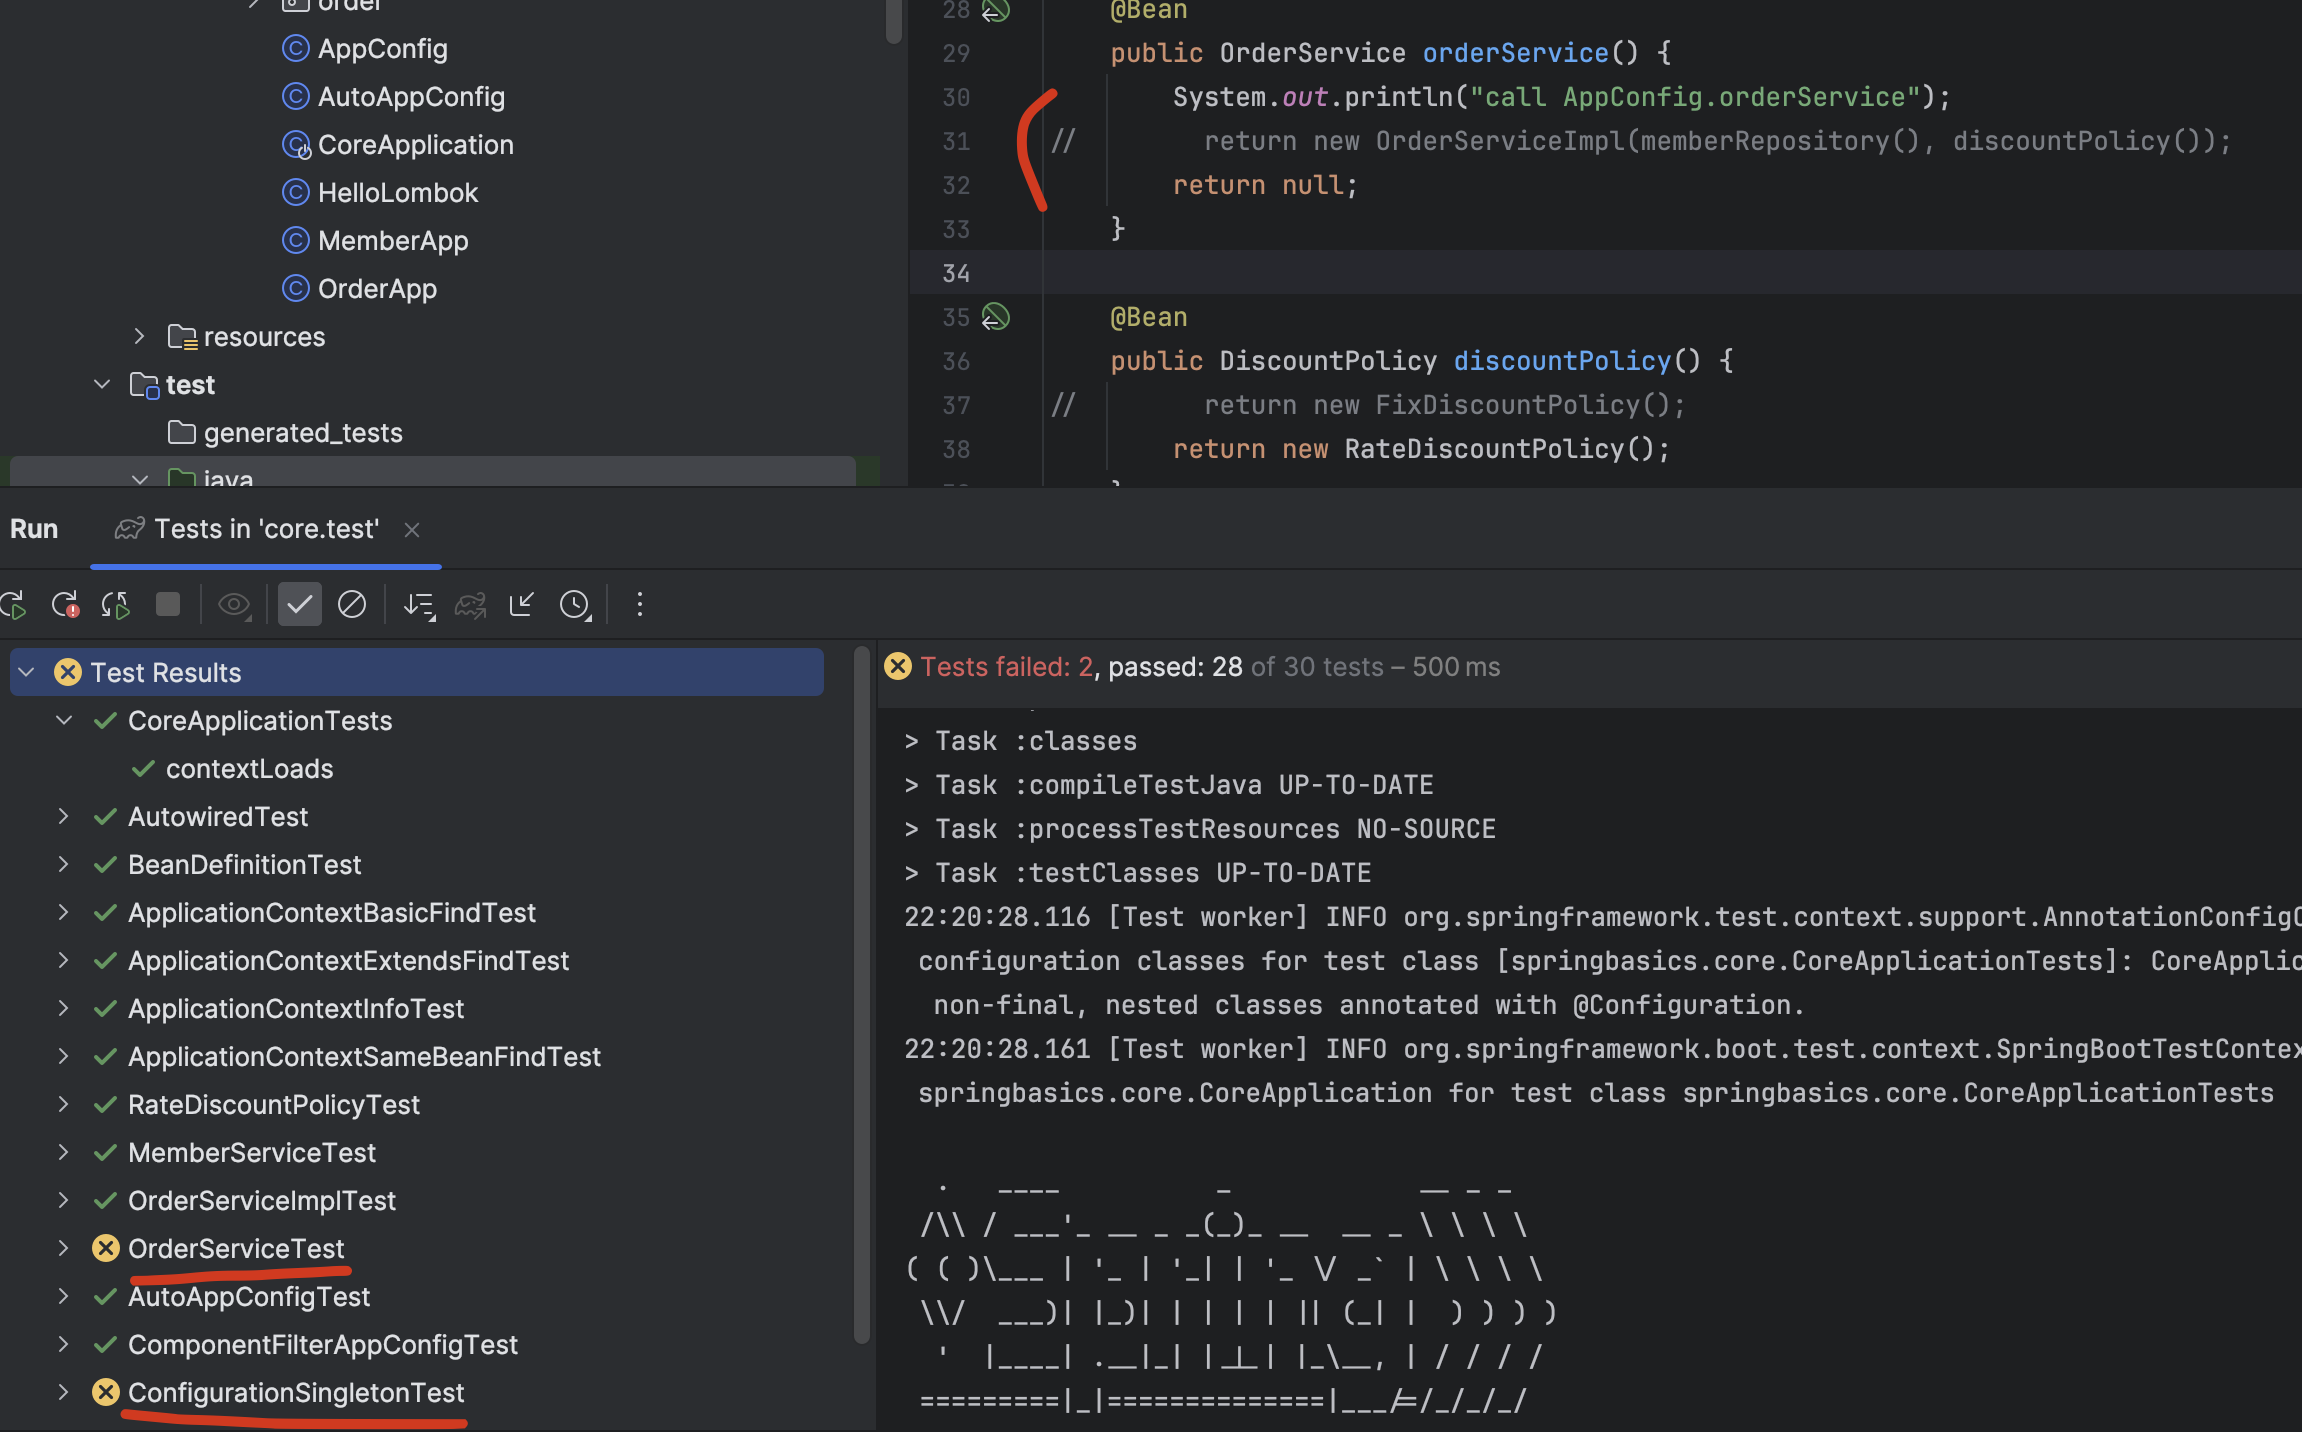Close the Tests in 'core.test' tab
The image size is (2302, 1432).
pos(411,530)
